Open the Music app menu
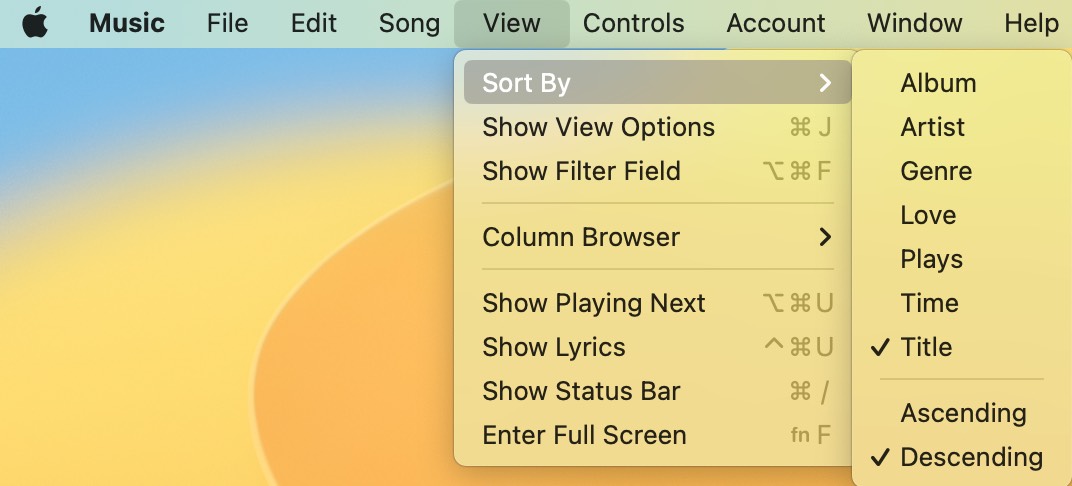 tap(126, 23)
